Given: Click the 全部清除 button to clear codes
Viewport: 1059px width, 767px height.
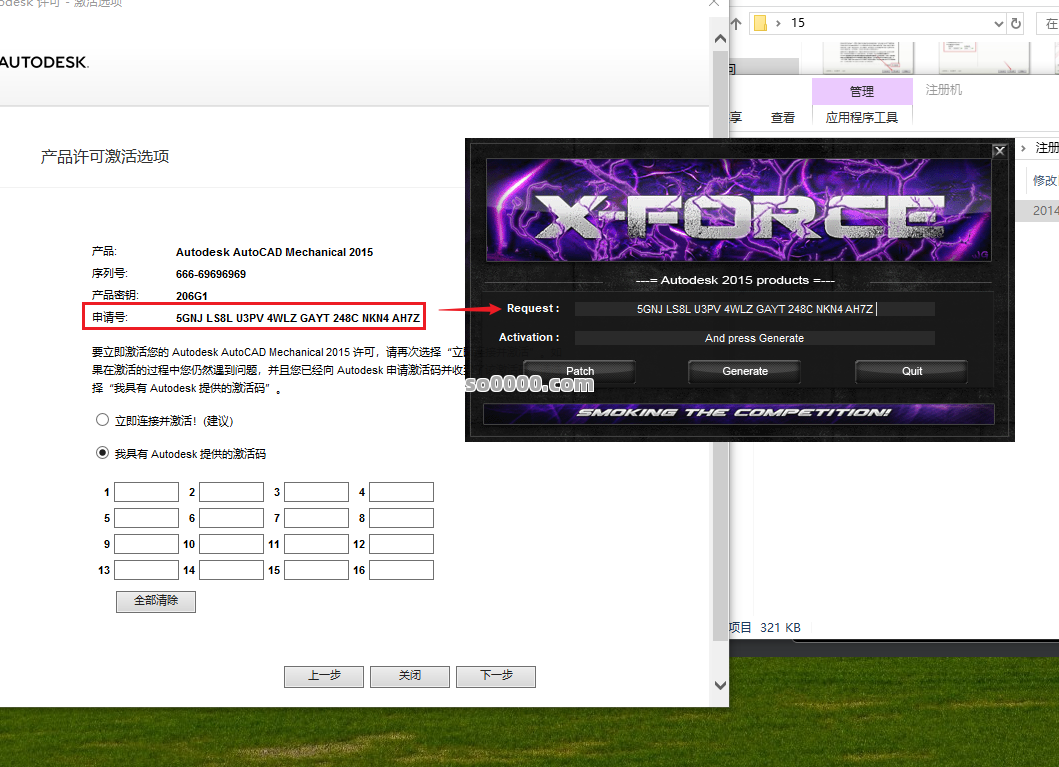Looking at the screenshot, I should [155, 601].
